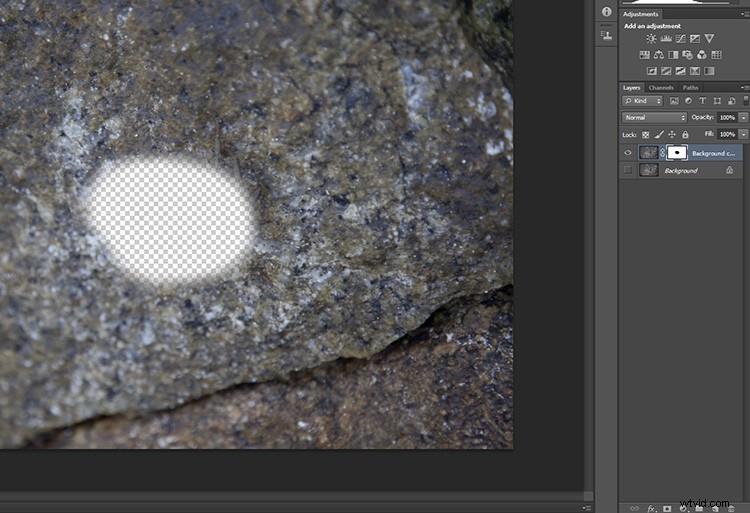Add a Black & White adjustment

673,55
